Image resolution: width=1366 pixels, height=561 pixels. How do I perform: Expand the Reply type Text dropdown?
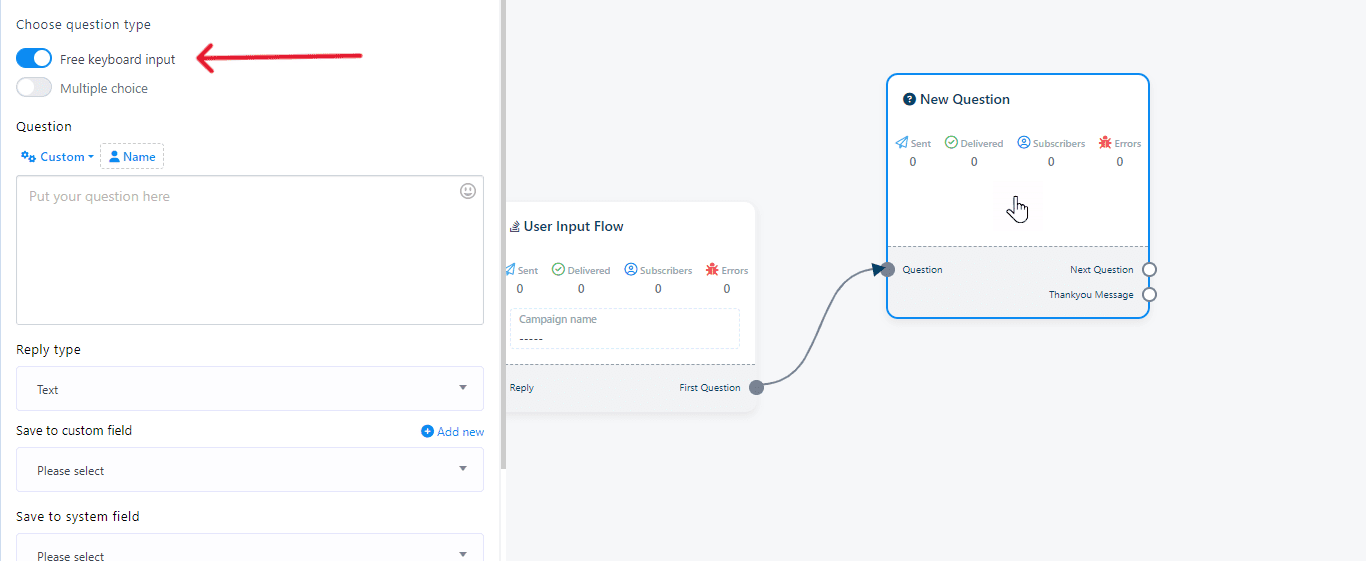[x=250, y=389]
